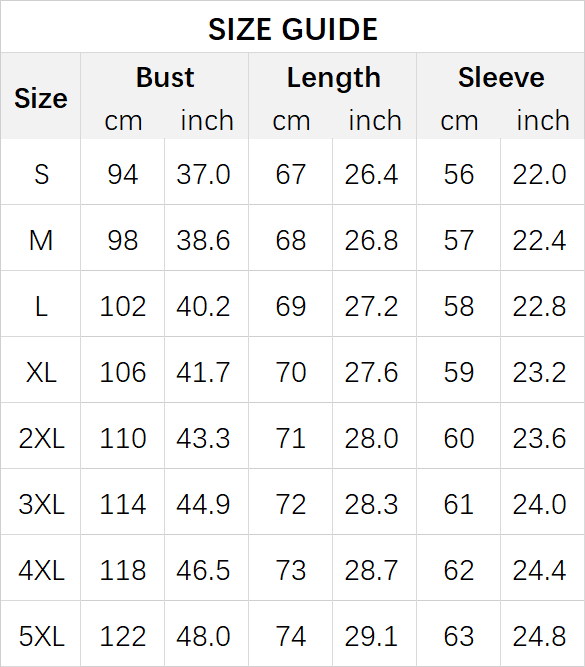Viewport: 585px width, 667px height.
Task: Select the XL size row label
Action: coord(41,372)
